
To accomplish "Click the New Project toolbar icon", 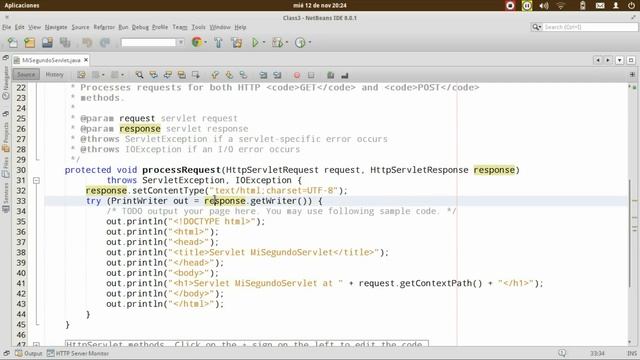I will [29, 42].
